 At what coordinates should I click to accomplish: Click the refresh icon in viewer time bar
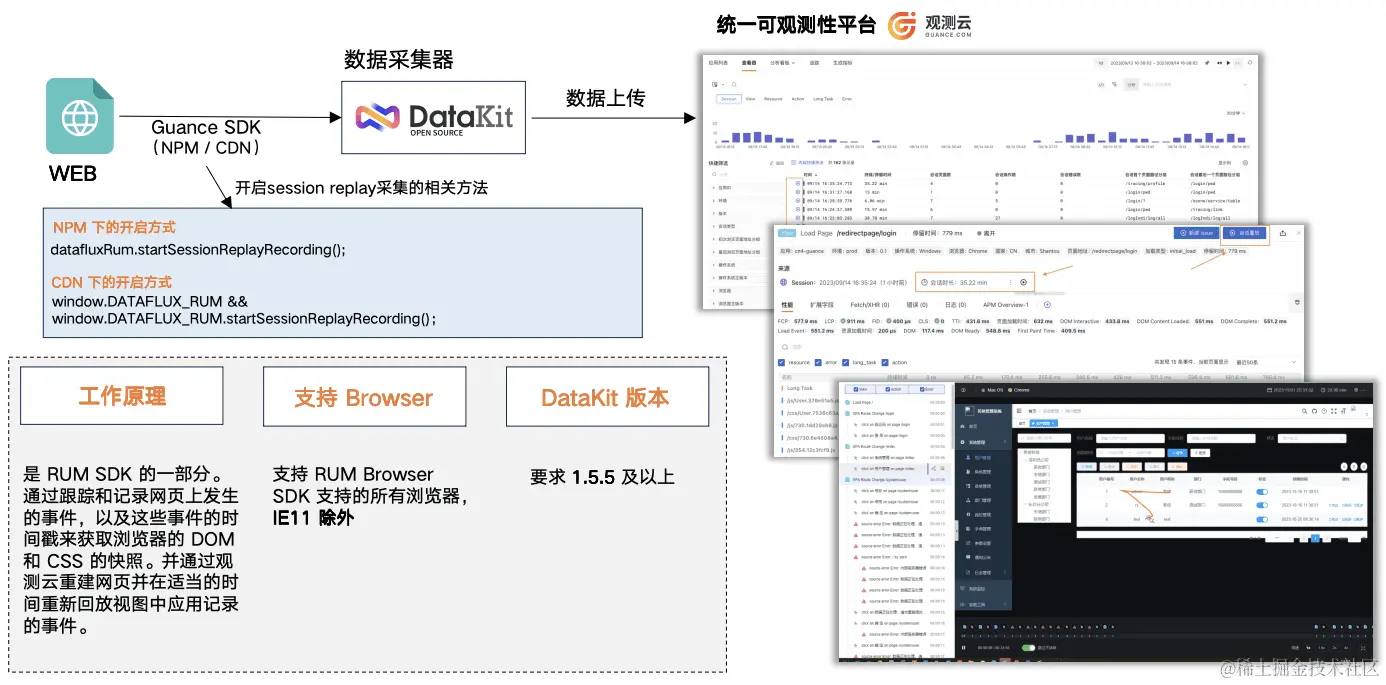click(x=1250, y=63)
